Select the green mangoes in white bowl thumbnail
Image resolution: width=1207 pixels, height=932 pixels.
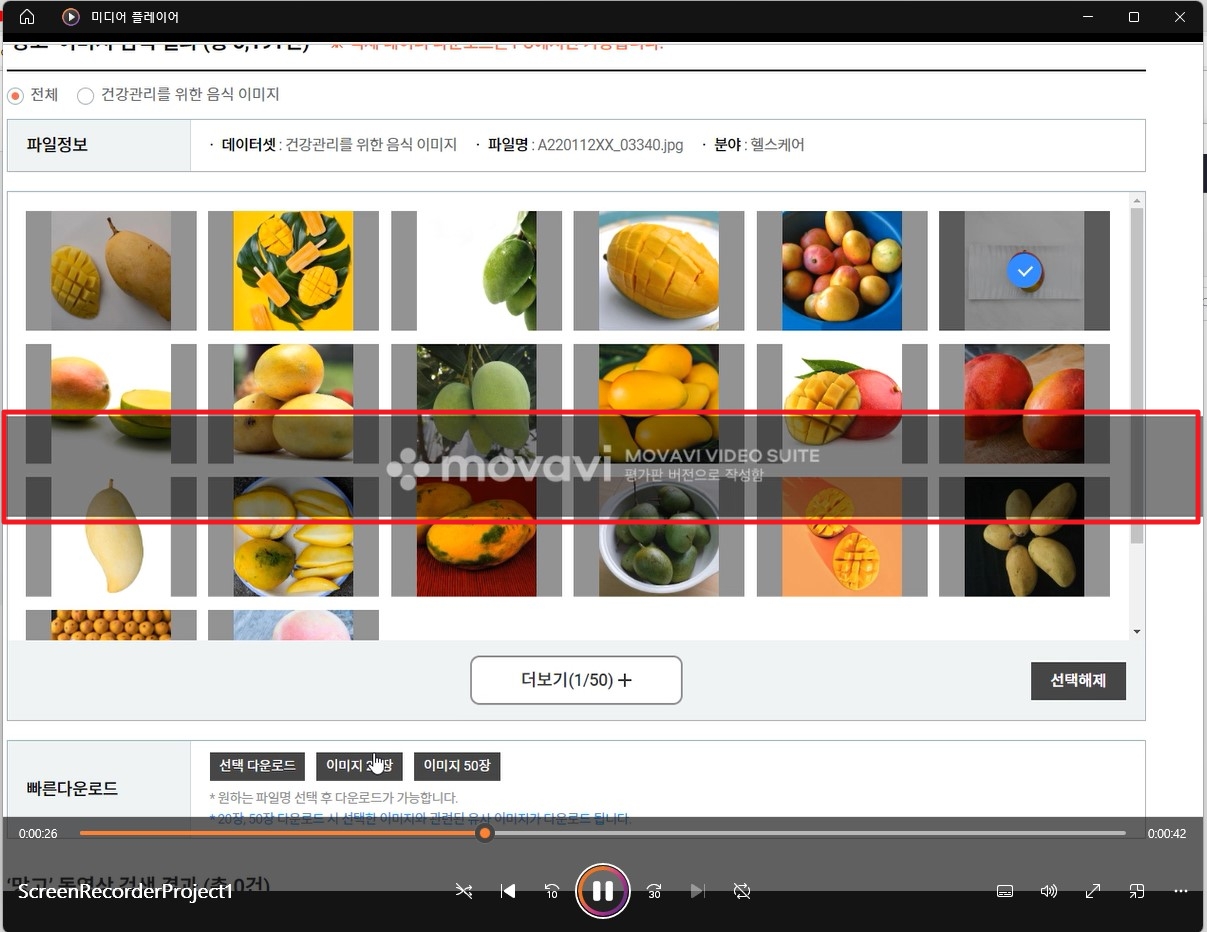659,537
